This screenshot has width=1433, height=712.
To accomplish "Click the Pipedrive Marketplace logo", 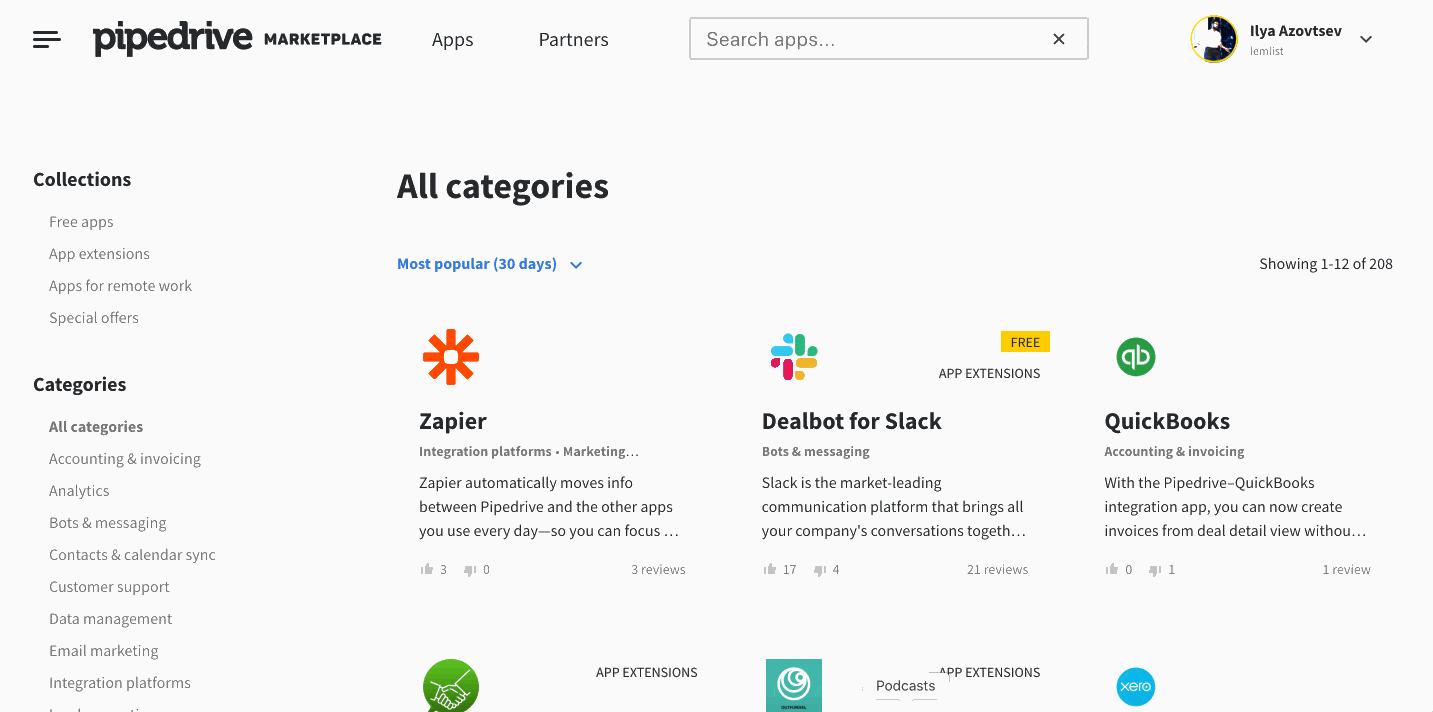I will 236,38.
